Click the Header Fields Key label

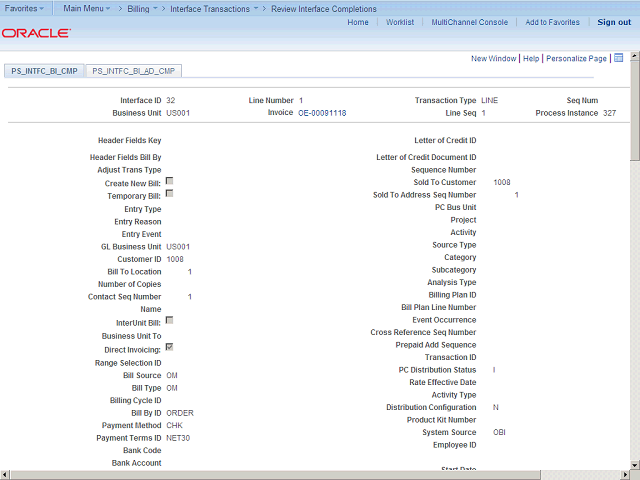pyautogui.click(x=129, y=140)
